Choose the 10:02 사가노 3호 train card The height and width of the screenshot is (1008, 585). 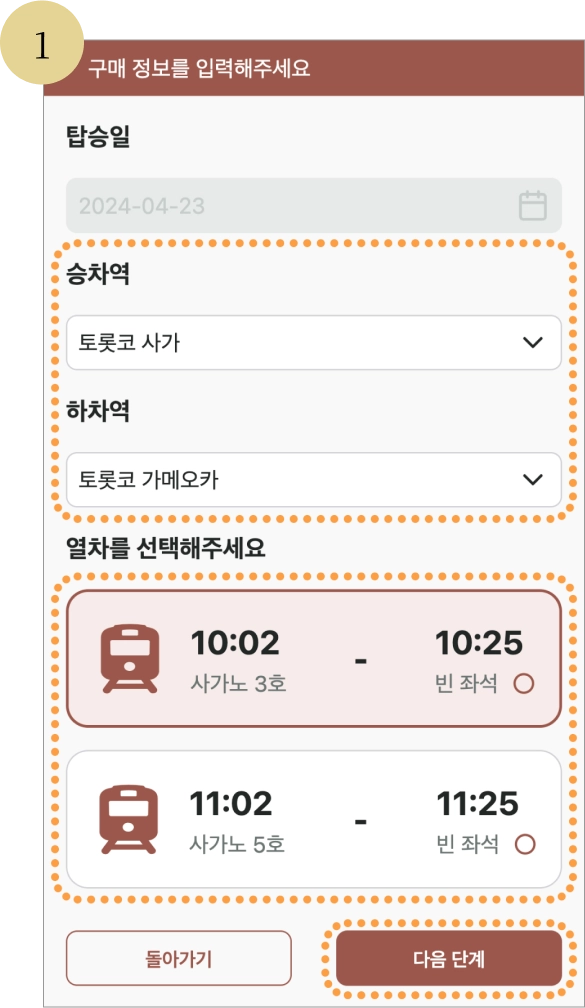point(314,659)
